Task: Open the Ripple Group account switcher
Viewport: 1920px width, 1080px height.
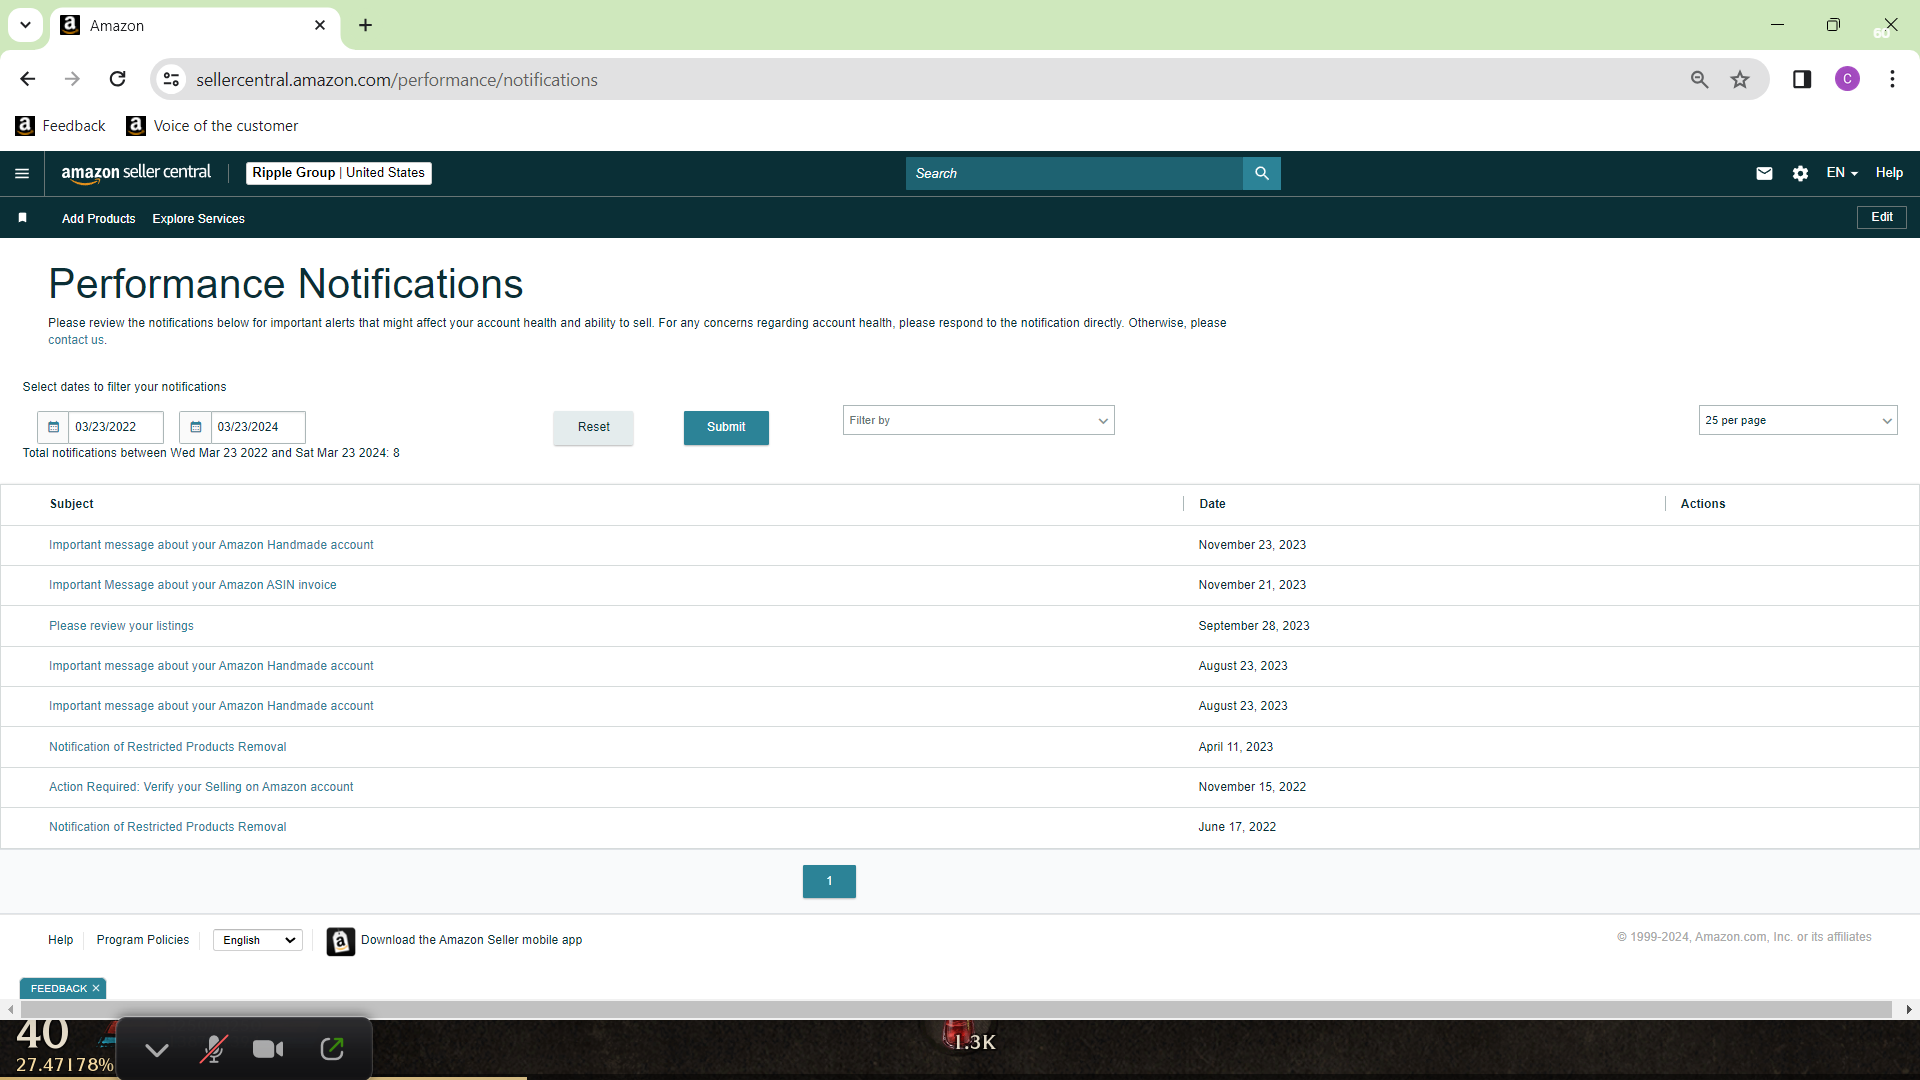Action: [338, 173]
